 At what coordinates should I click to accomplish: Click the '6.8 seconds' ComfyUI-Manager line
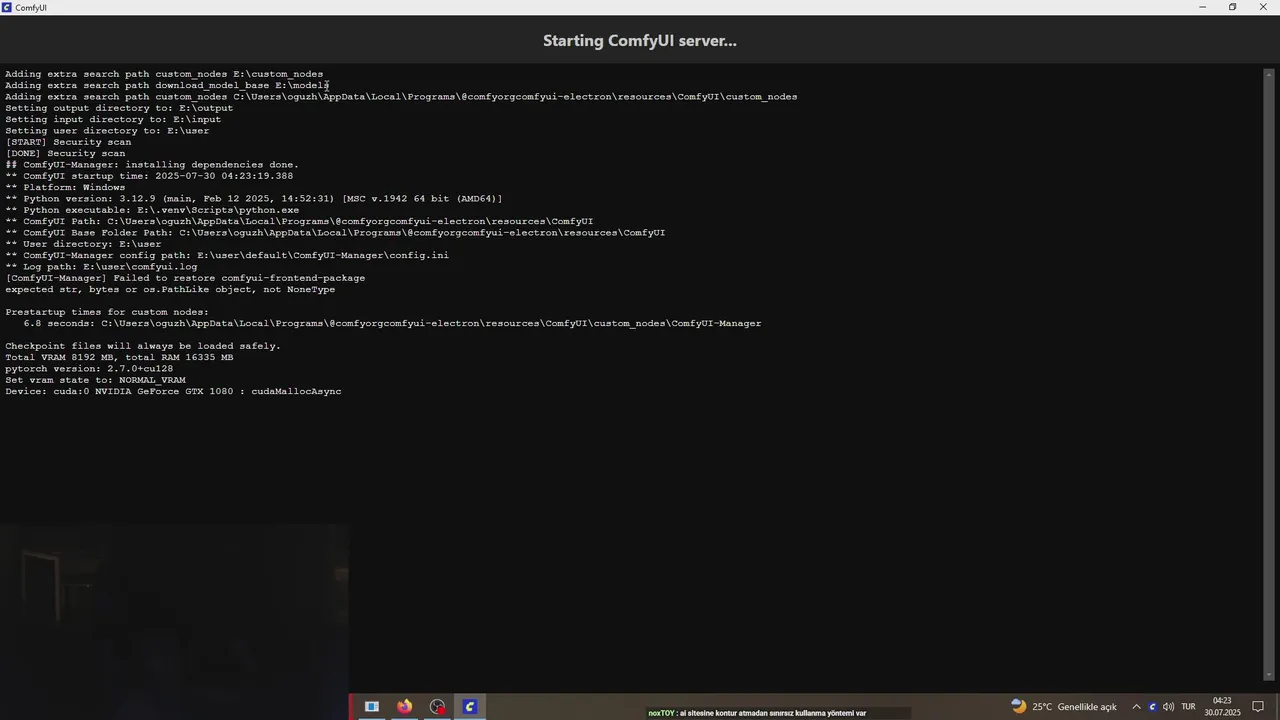tap(392, 323)
